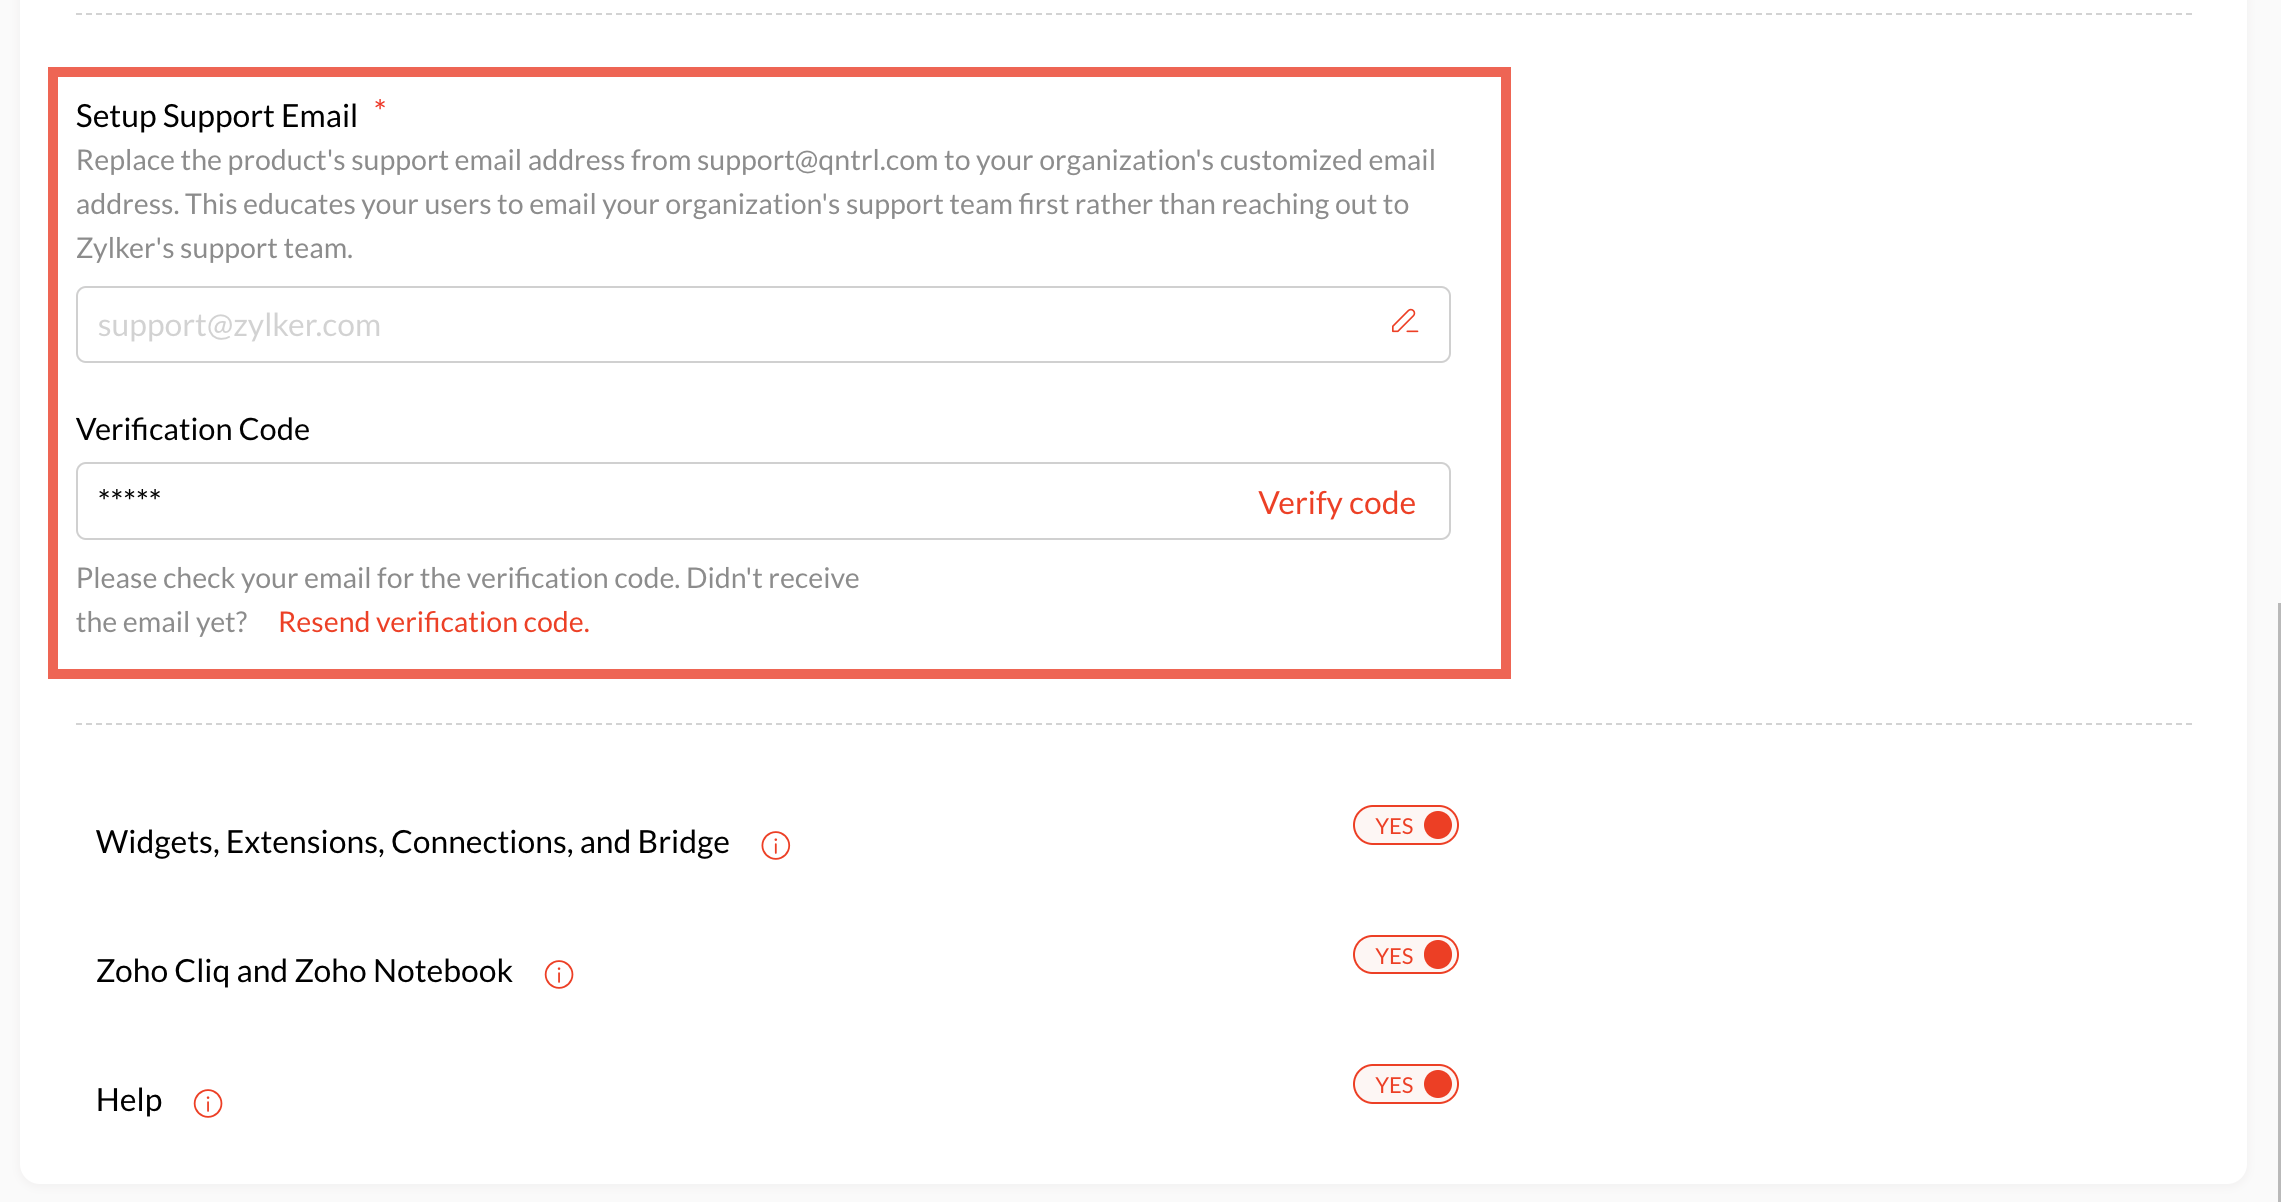This screenshot has height=1202, width=2281.
Task: Click the pencil edit icon in email field
Action: [x=1404, y=322]
